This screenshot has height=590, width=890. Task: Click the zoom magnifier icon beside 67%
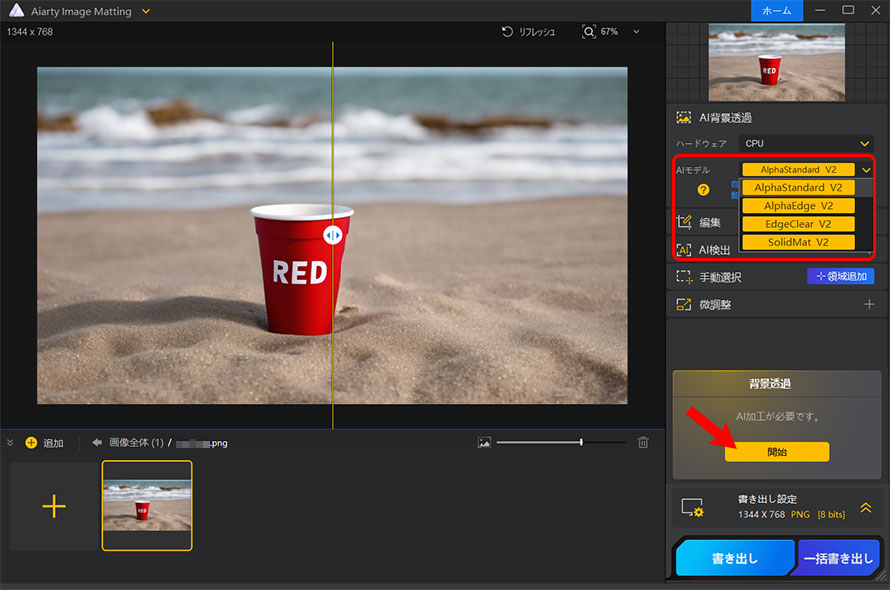(x=589, y=32)
